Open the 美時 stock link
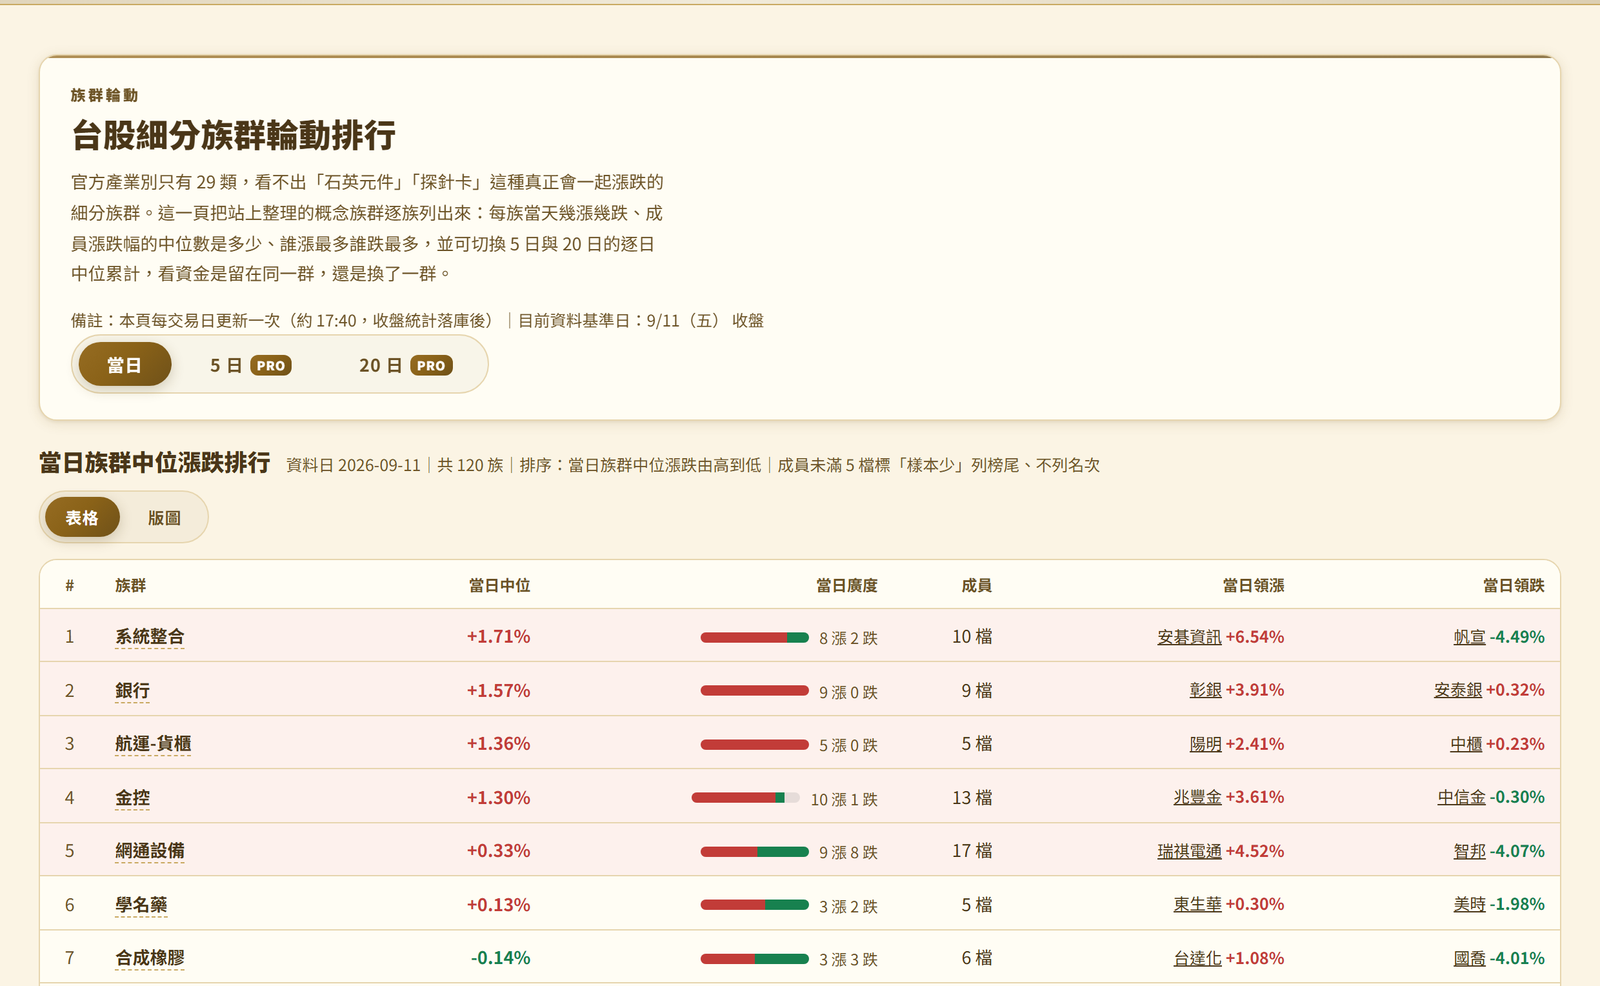This screenshot has height=986, width=1600. pyautogui.click(x=1469, y=904)
